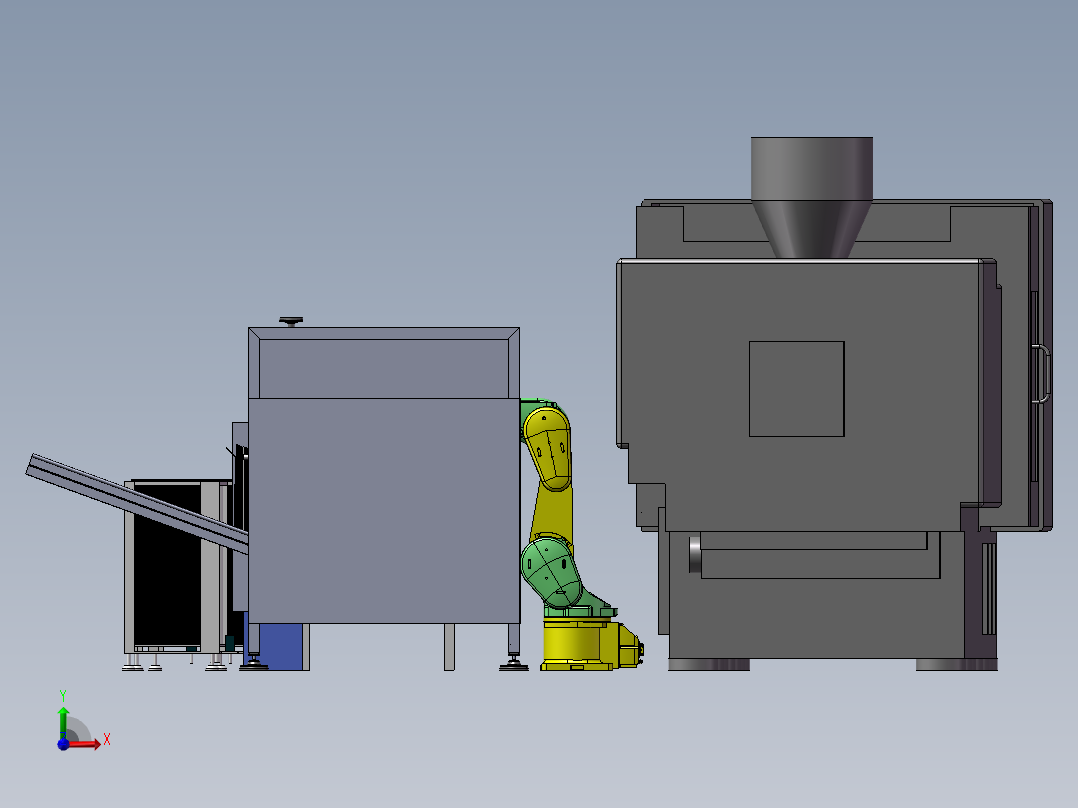Screen dimensions: 1078x808
Task: Select the door handle on dark machine's right side
Action: [x=1042, y=373]
